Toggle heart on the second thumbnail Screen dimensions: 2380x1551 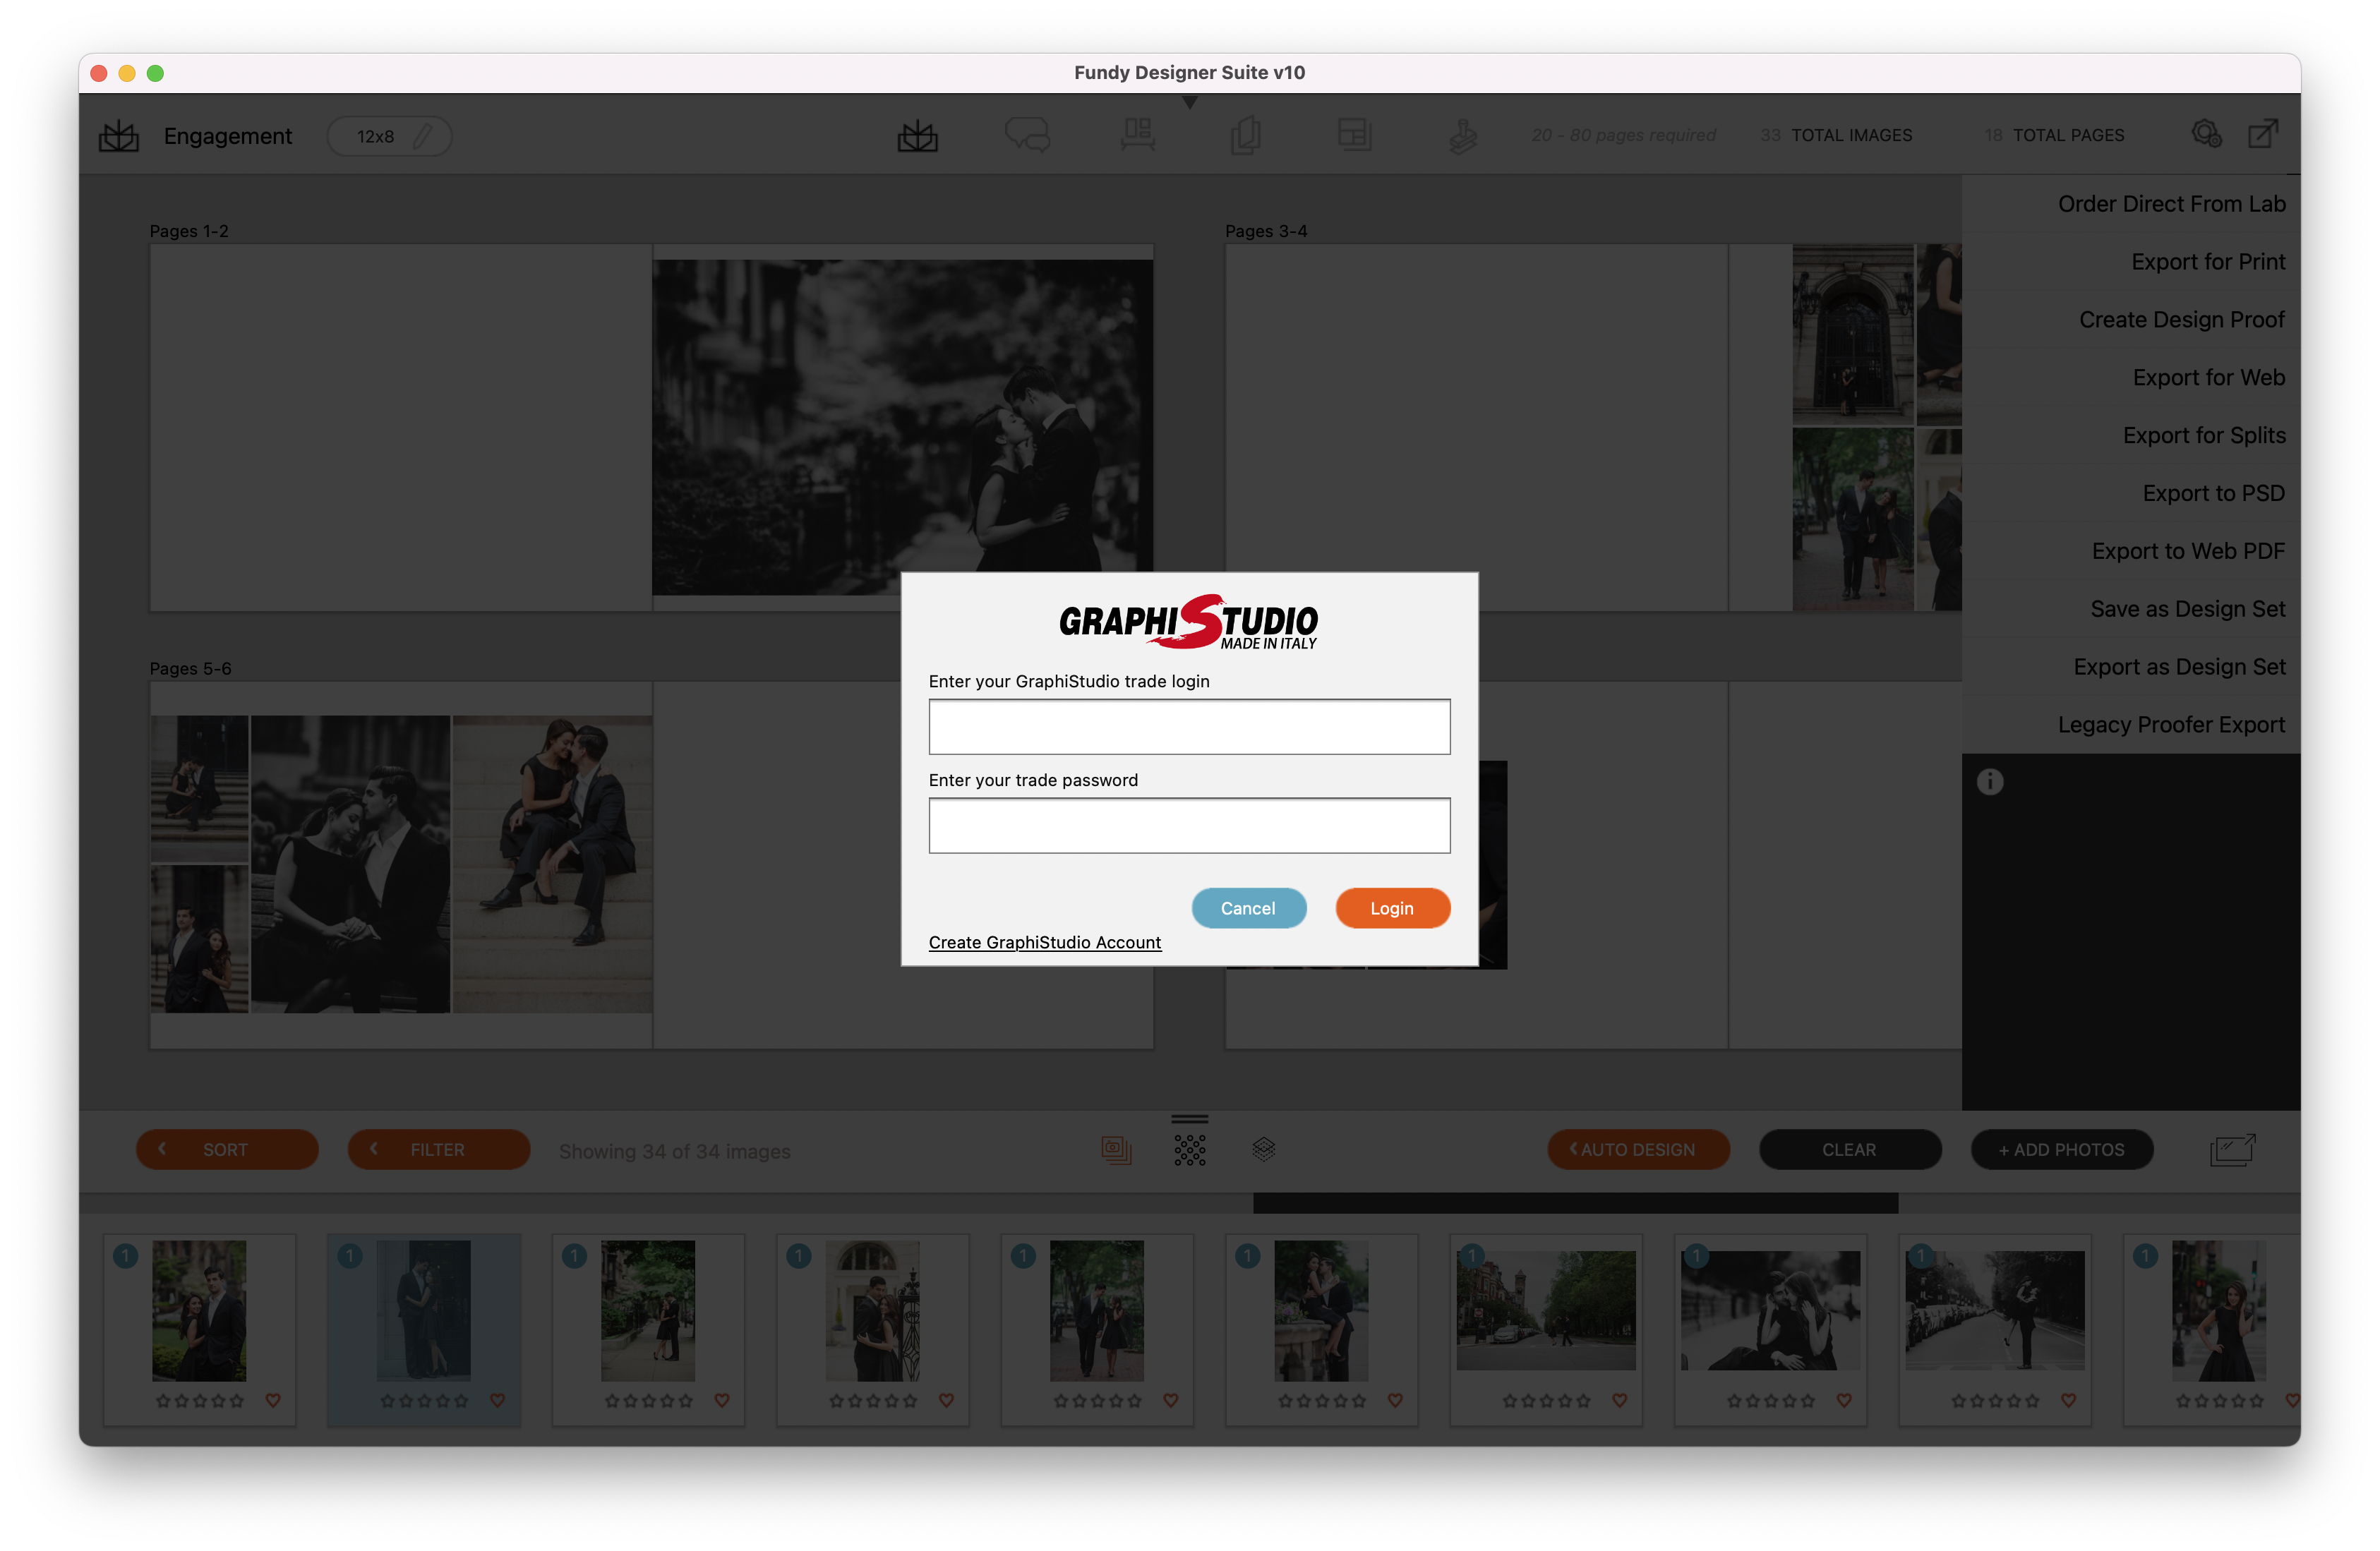(x=497, y=1401)
